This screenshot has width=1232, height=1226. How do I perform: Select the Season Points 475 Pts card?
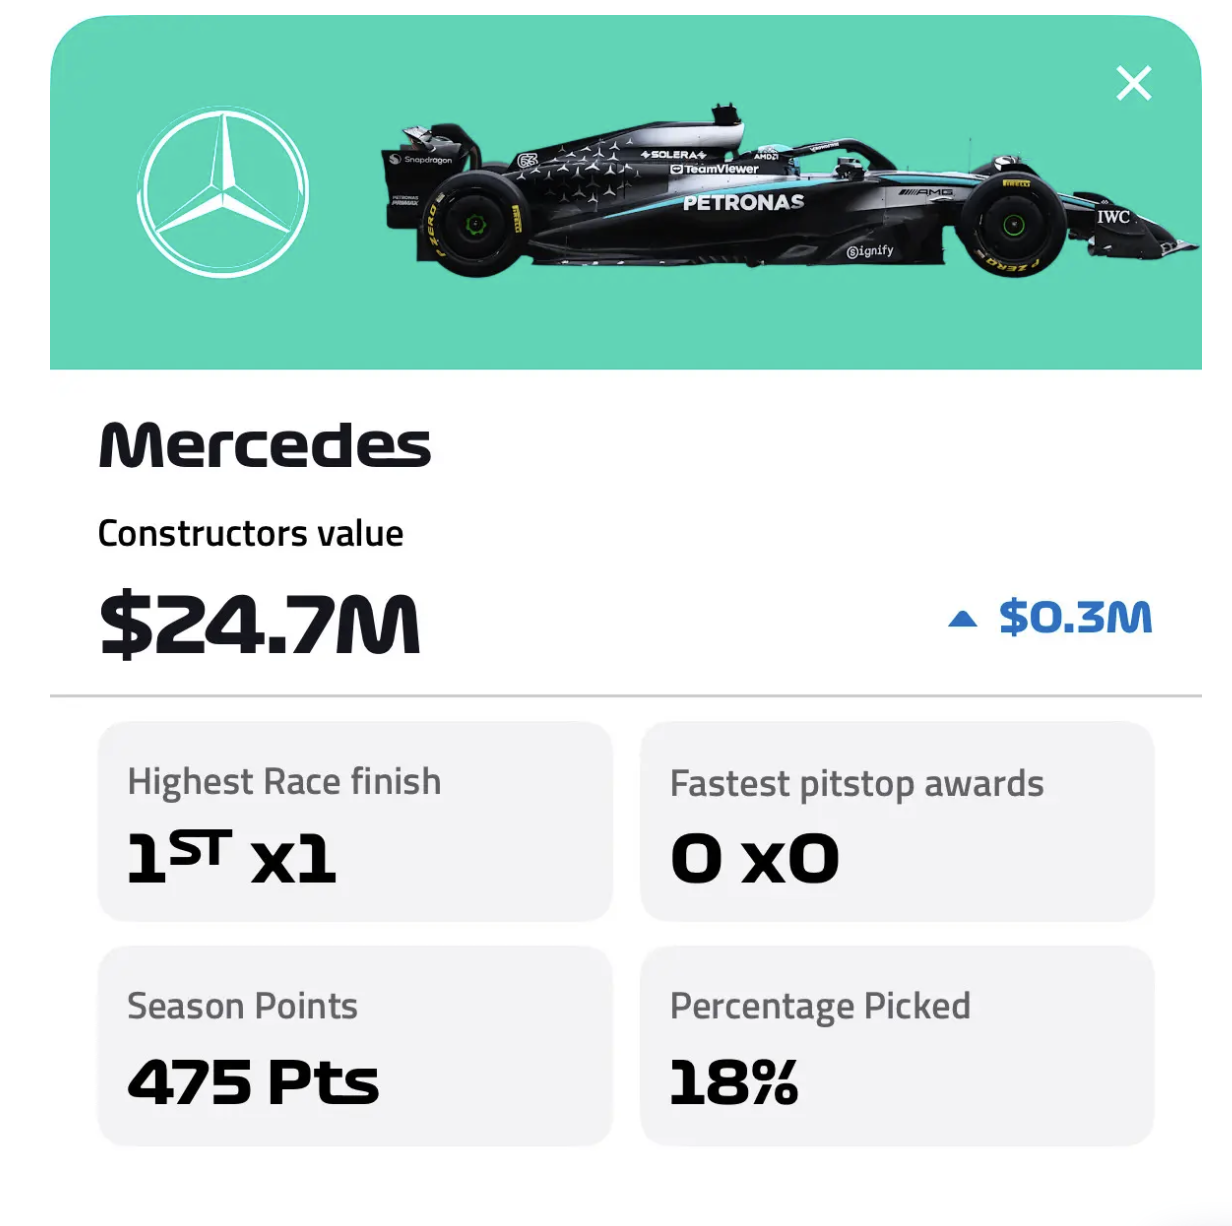[355, 1045]
